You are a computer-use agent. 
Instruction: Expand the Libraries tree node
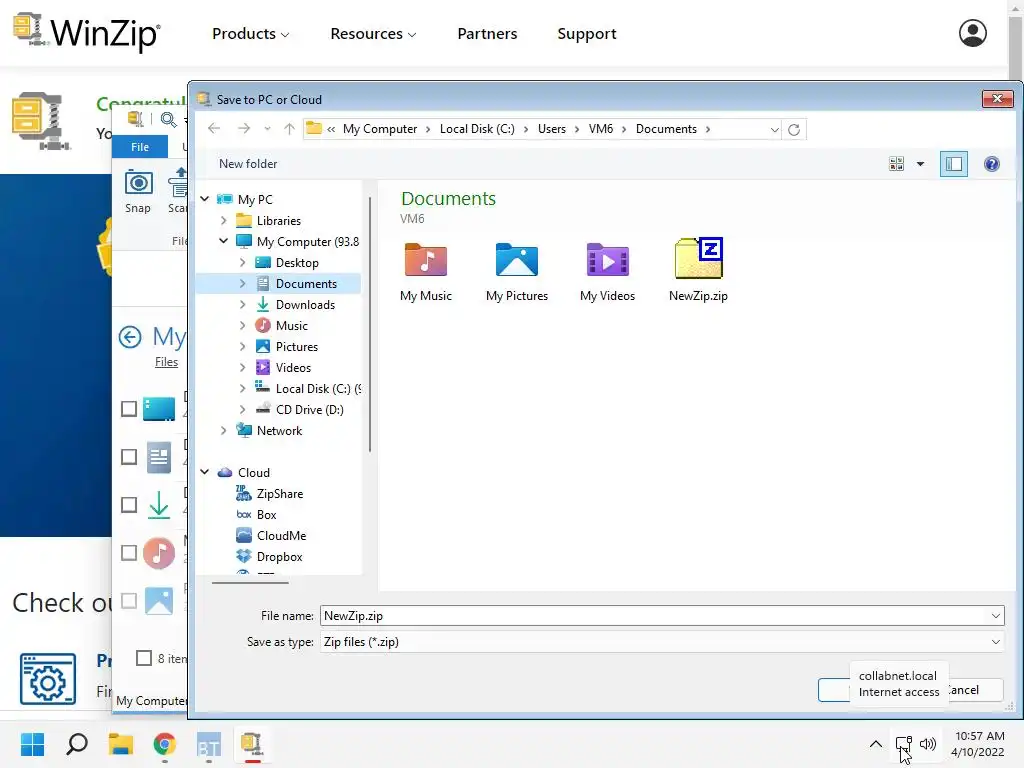pos(223,221)
